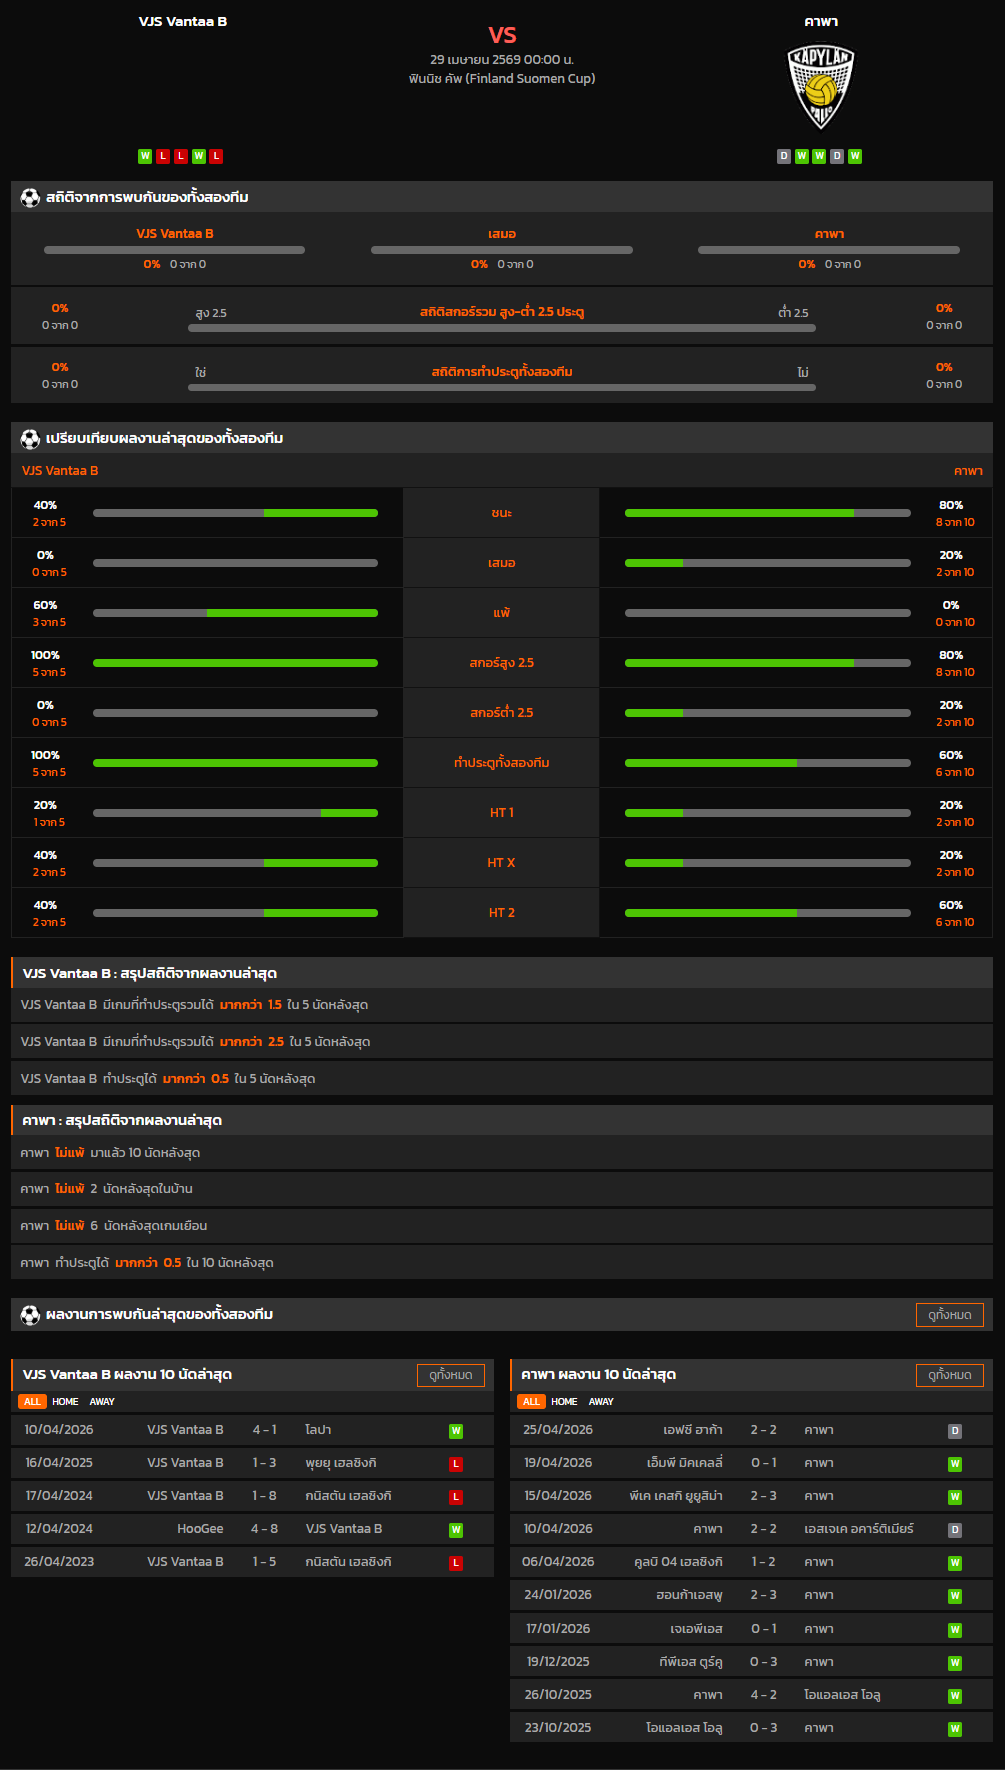Image resolution: width=1005 pixels, height=1770 pixels.
Task: Click the soccer ball icon beside latest head-to-head results header
Action: tap(30, 1314)
